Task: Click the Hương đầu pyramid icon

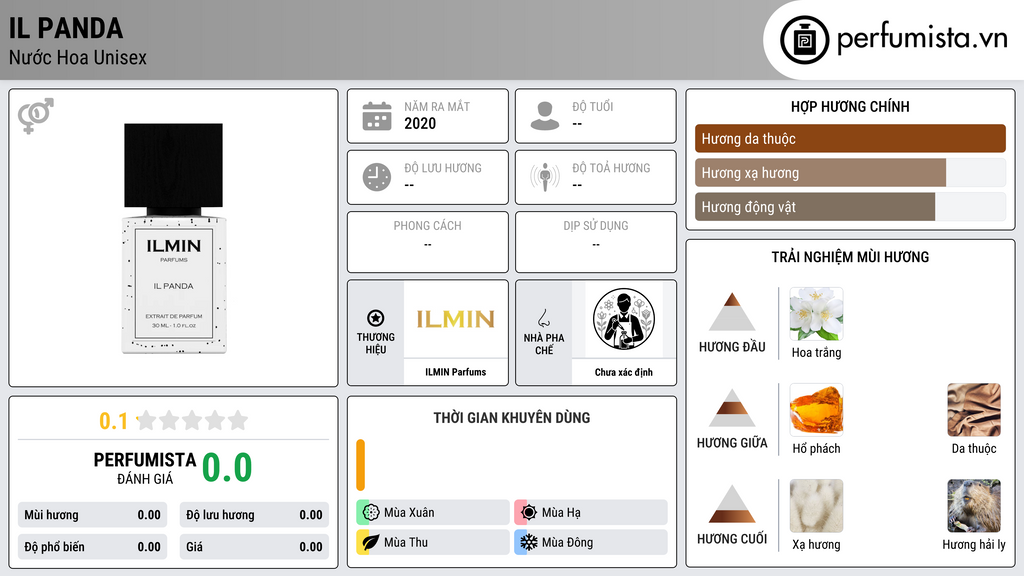Action: [732, 312]
